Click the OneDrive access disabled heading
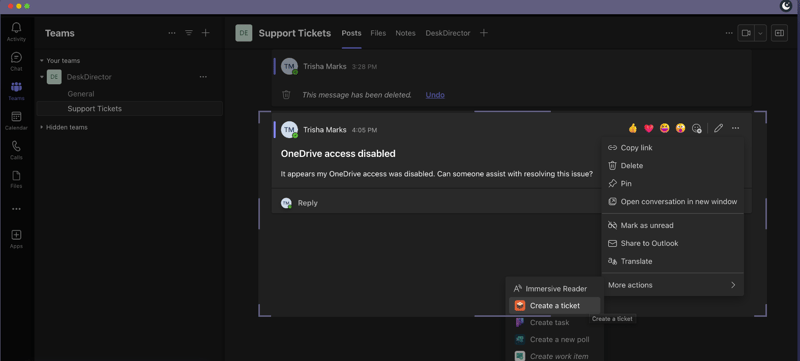Image resolution: width=800 pixels, height=361 pixels. tap(338, 153)
